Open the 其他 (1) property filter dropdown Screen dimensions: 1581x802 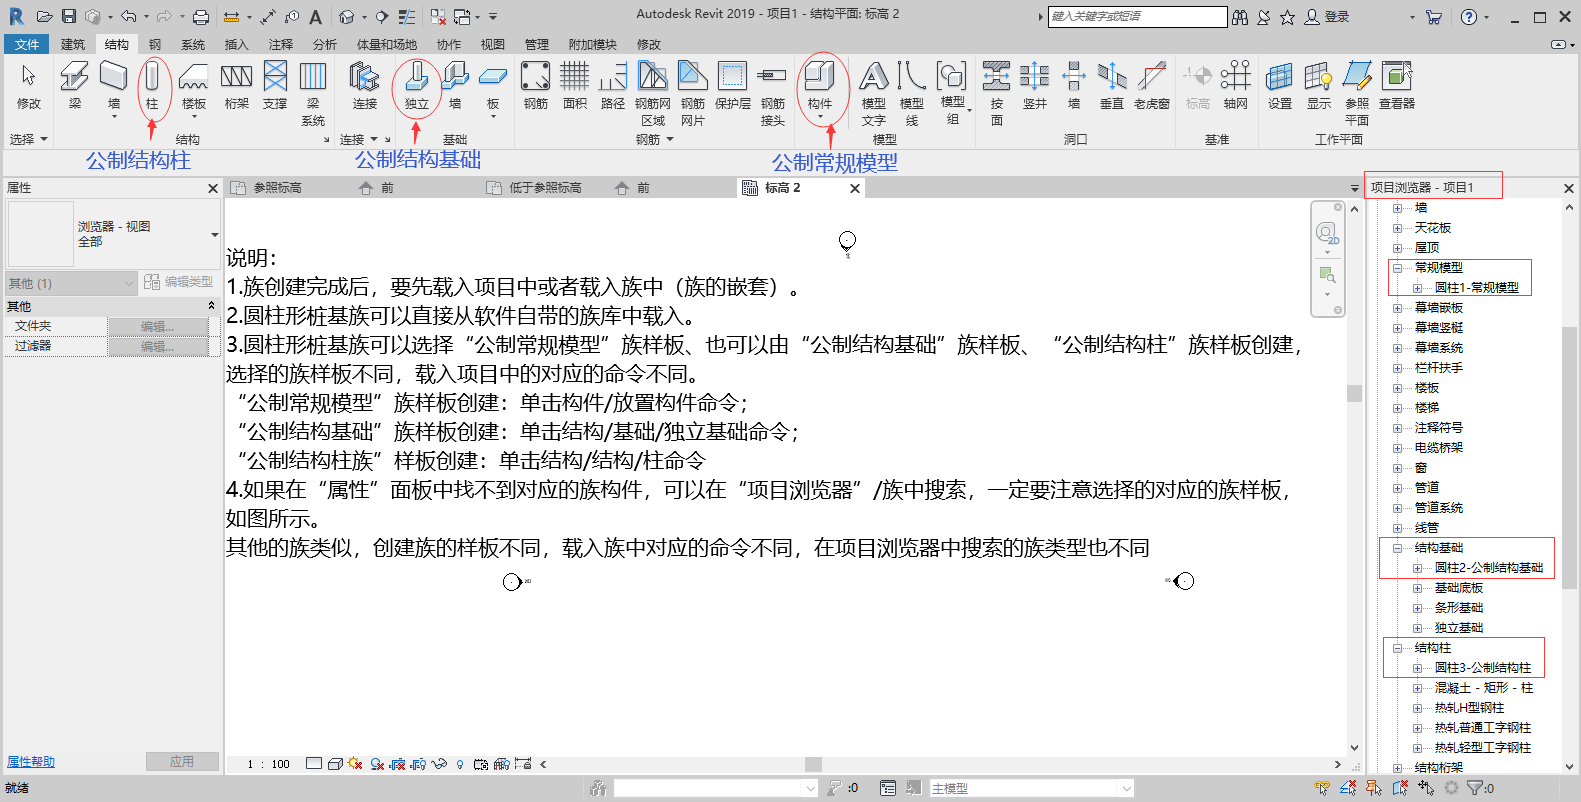[x=70, y=284]
